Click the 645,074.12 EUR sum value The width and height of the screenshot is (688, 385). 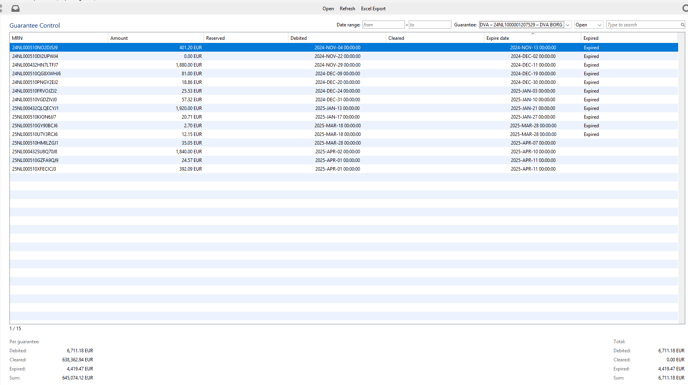[x=78, y=378]
